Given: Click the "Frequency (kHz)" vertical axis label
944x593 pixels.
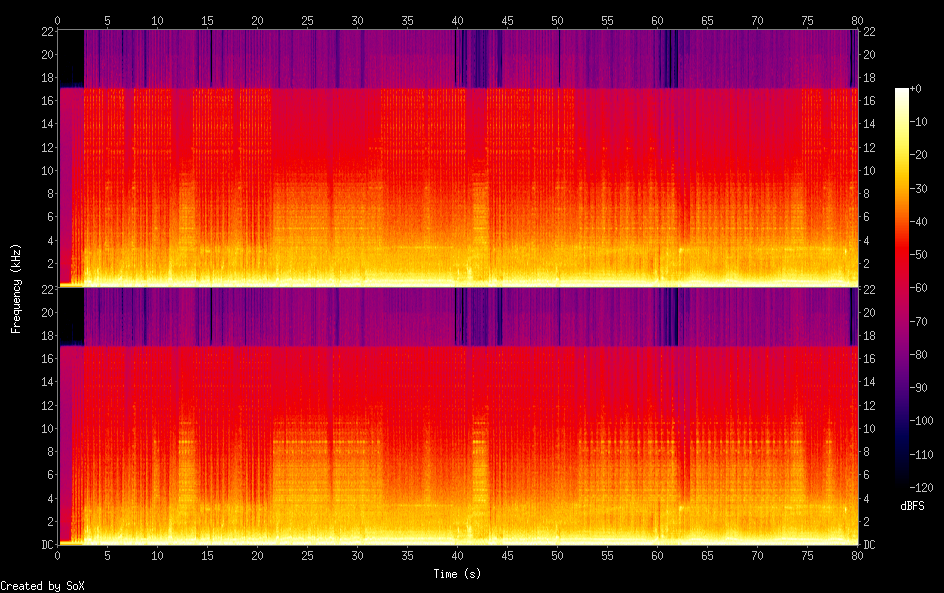Looking at the screenshot, I should 16,287.
